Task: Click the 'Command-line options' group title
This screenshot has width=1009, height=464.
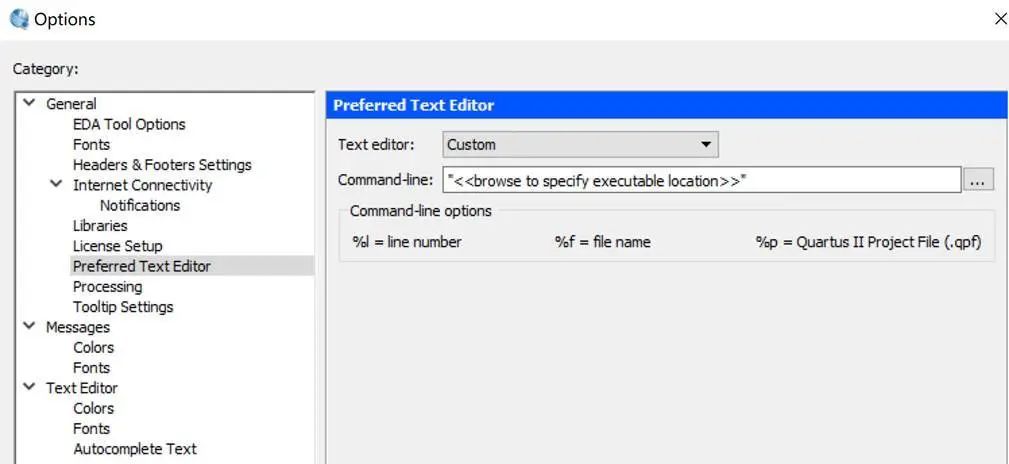Action: tap(421, 211)
